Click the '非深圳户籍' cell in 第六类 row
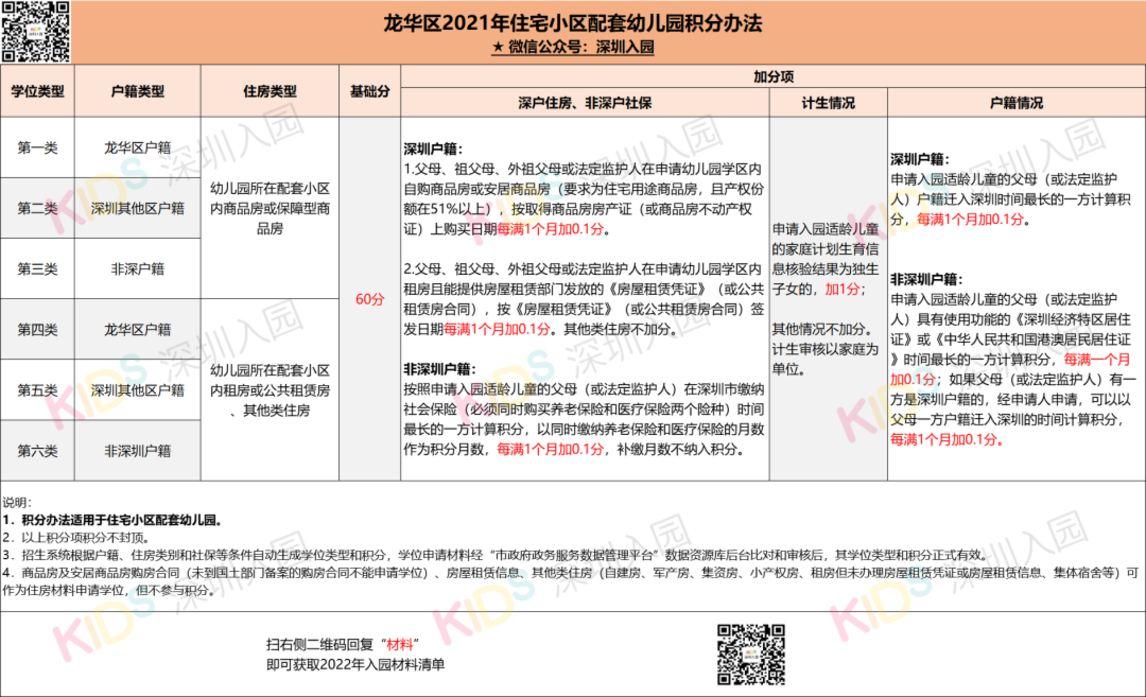Viewport: 1146px width, 697px height. coord(137,451)
